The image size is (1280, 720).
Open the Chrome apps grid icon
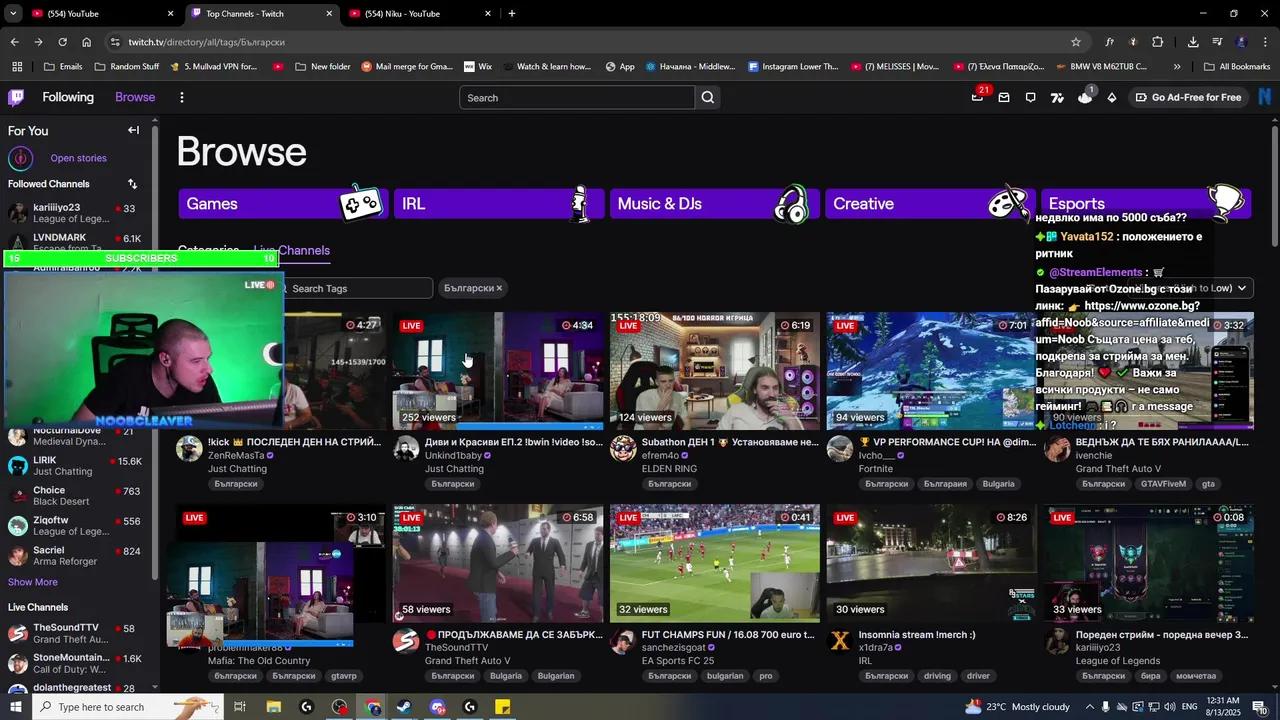[17, 67]
